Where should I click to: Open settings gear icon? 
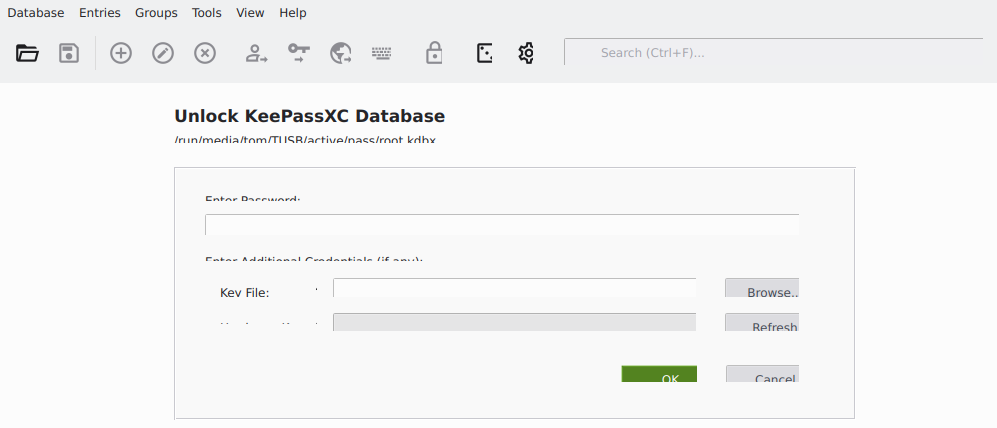526,53
